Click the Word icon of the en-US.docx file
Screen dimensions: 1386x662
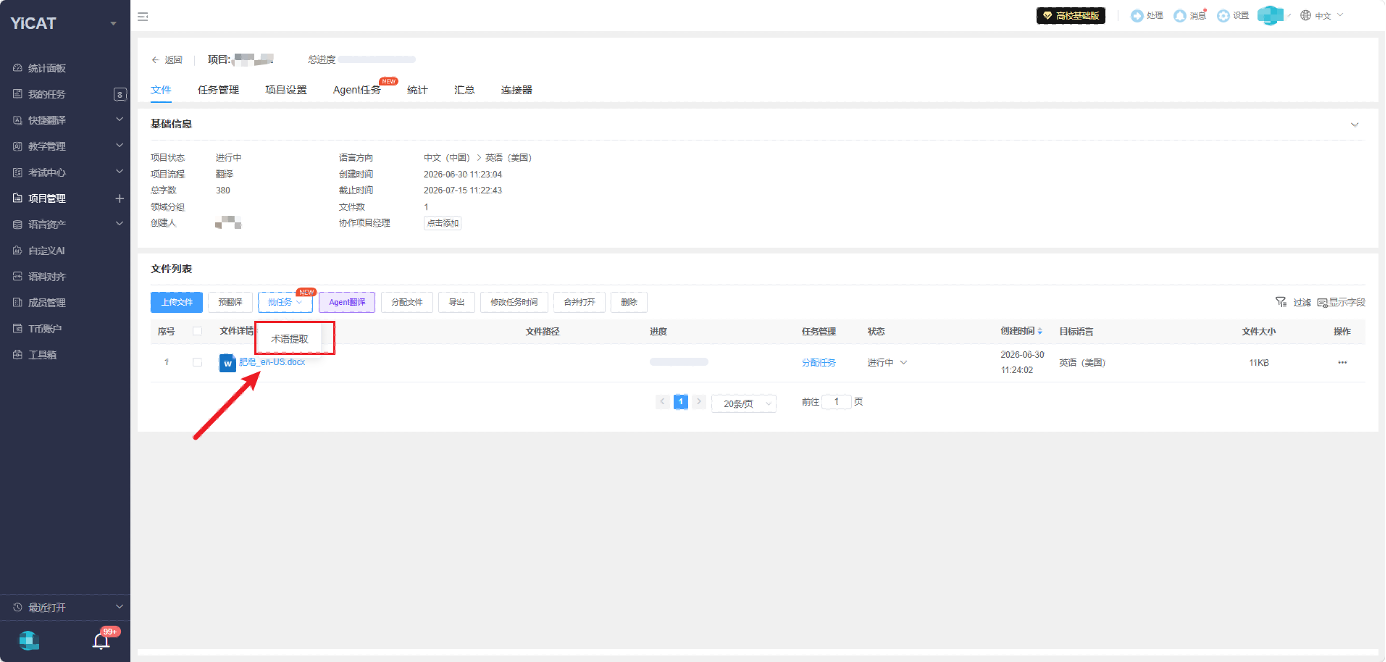(227, 362)
